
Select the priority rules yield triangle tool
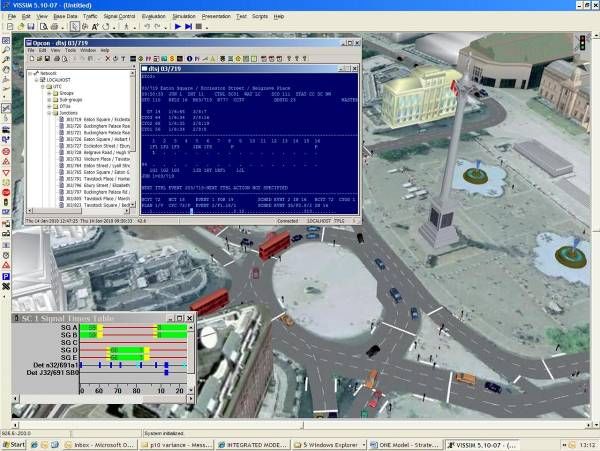click(6, 173)
